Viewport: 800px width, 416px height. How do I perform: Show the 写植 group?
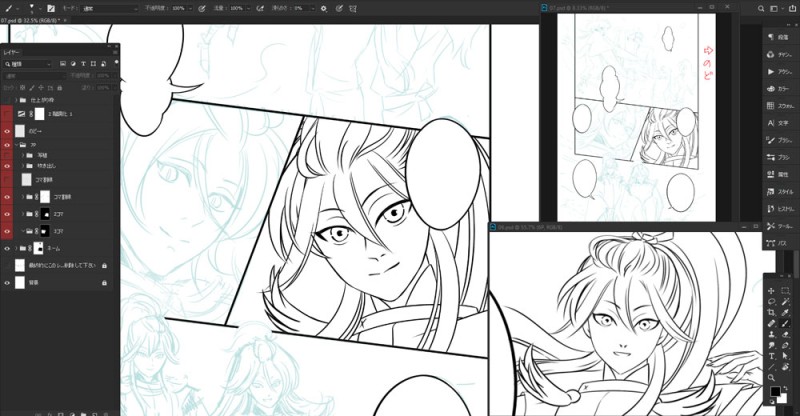pos(7,155)
